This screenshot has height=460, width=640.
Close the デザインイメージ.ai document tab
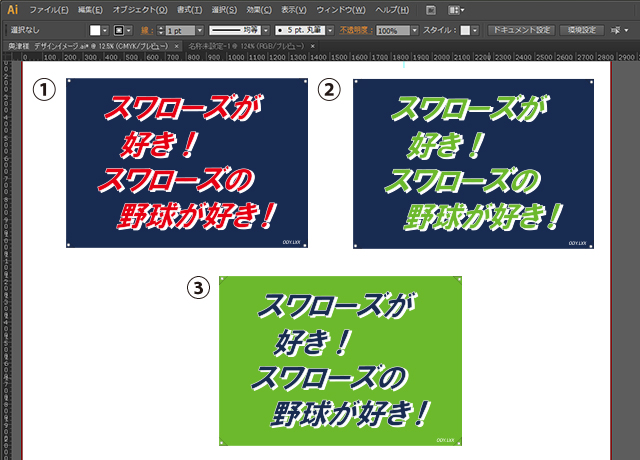click(x=176, y=46)
